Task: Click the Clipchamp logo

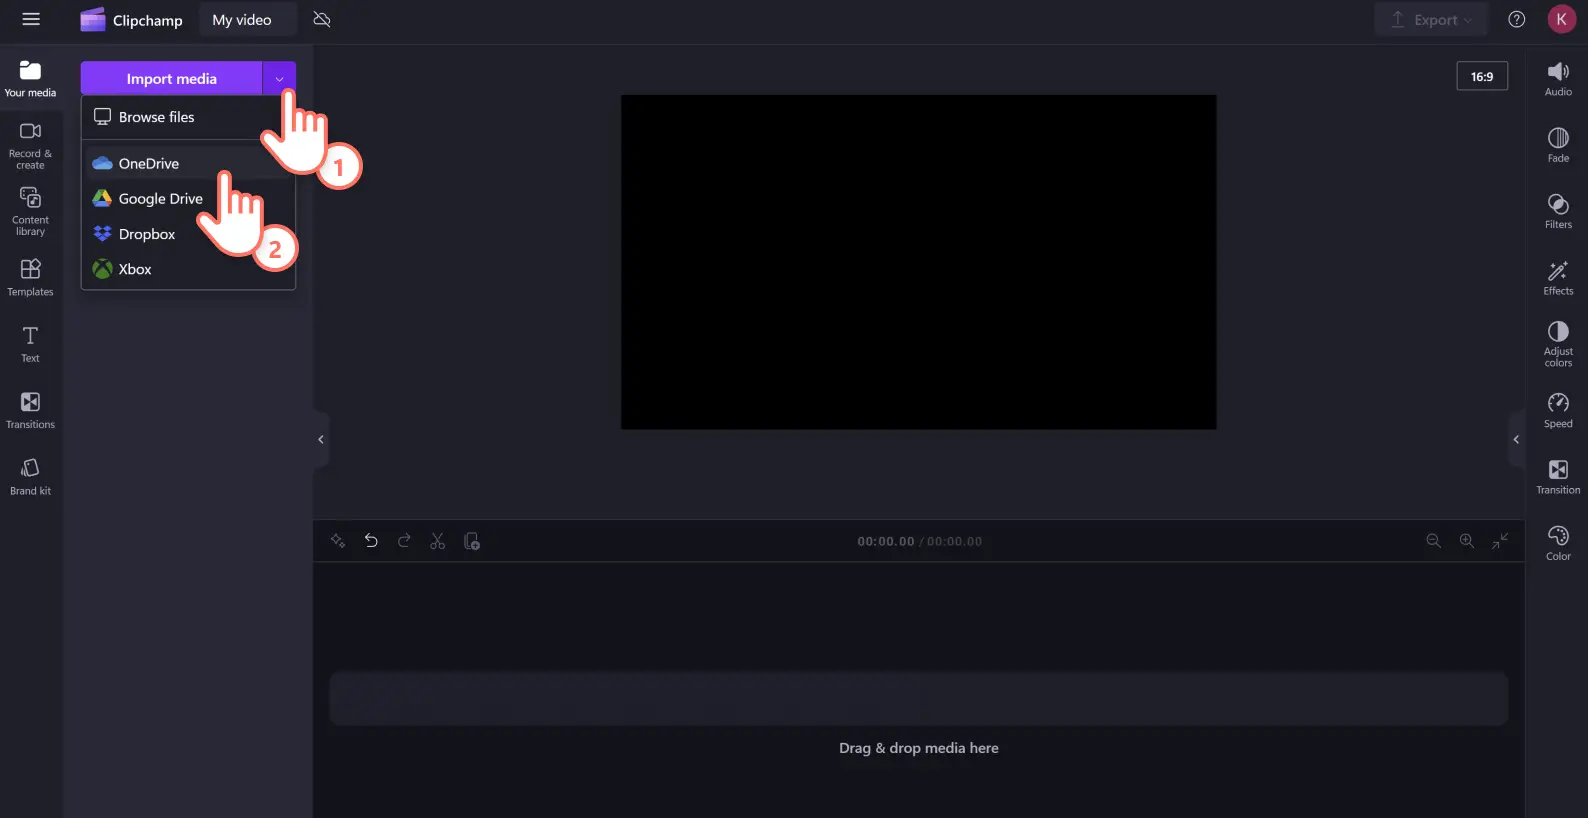Action: coord(131,20)
